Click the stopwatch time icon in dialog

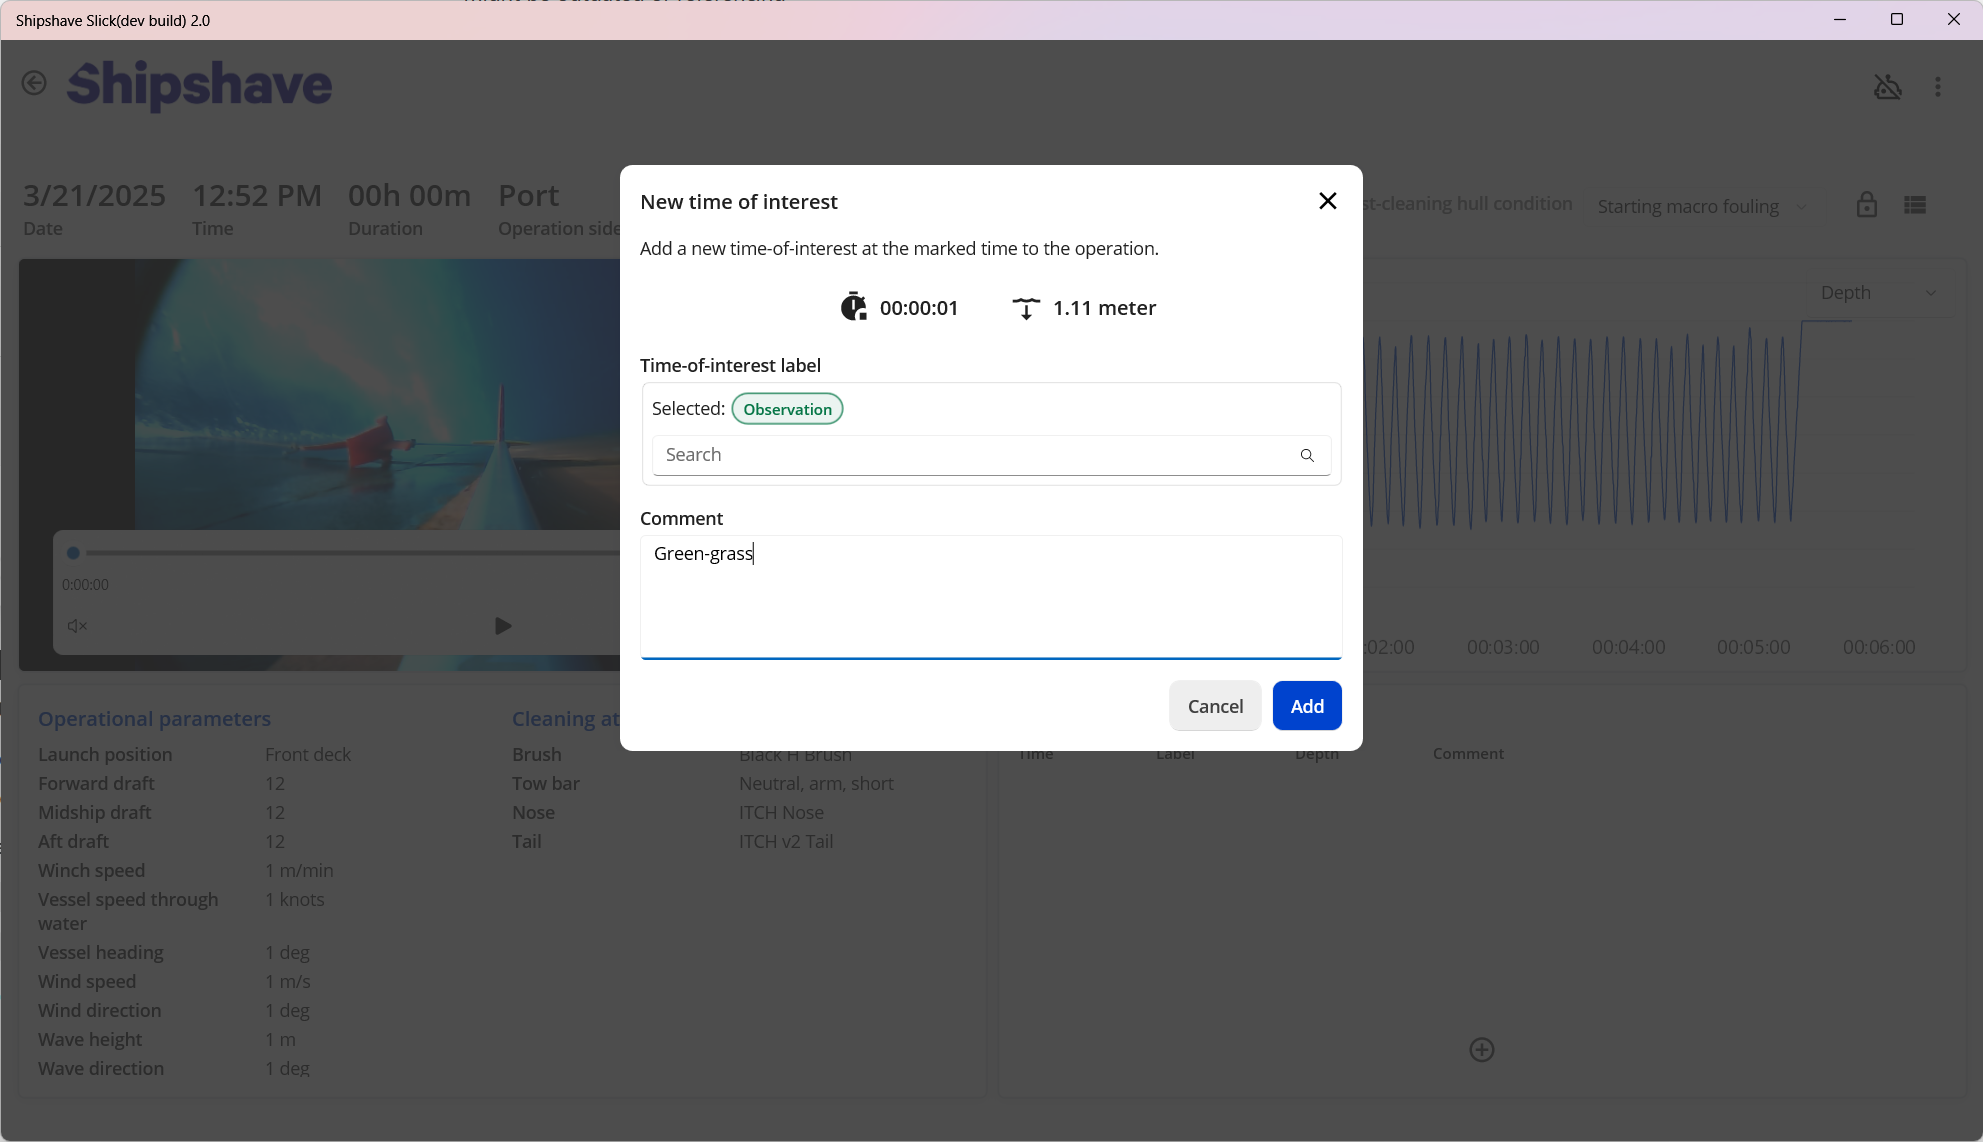[x=853, y=307]
